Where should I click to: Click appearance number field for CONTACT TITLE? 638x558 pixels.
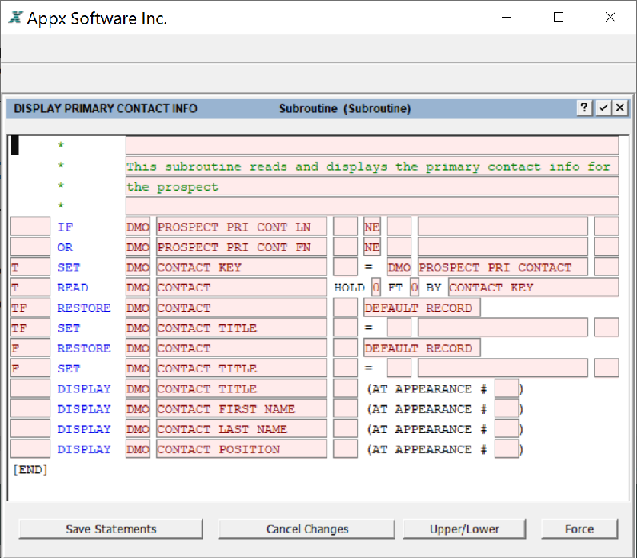click(x=507, y=389)
